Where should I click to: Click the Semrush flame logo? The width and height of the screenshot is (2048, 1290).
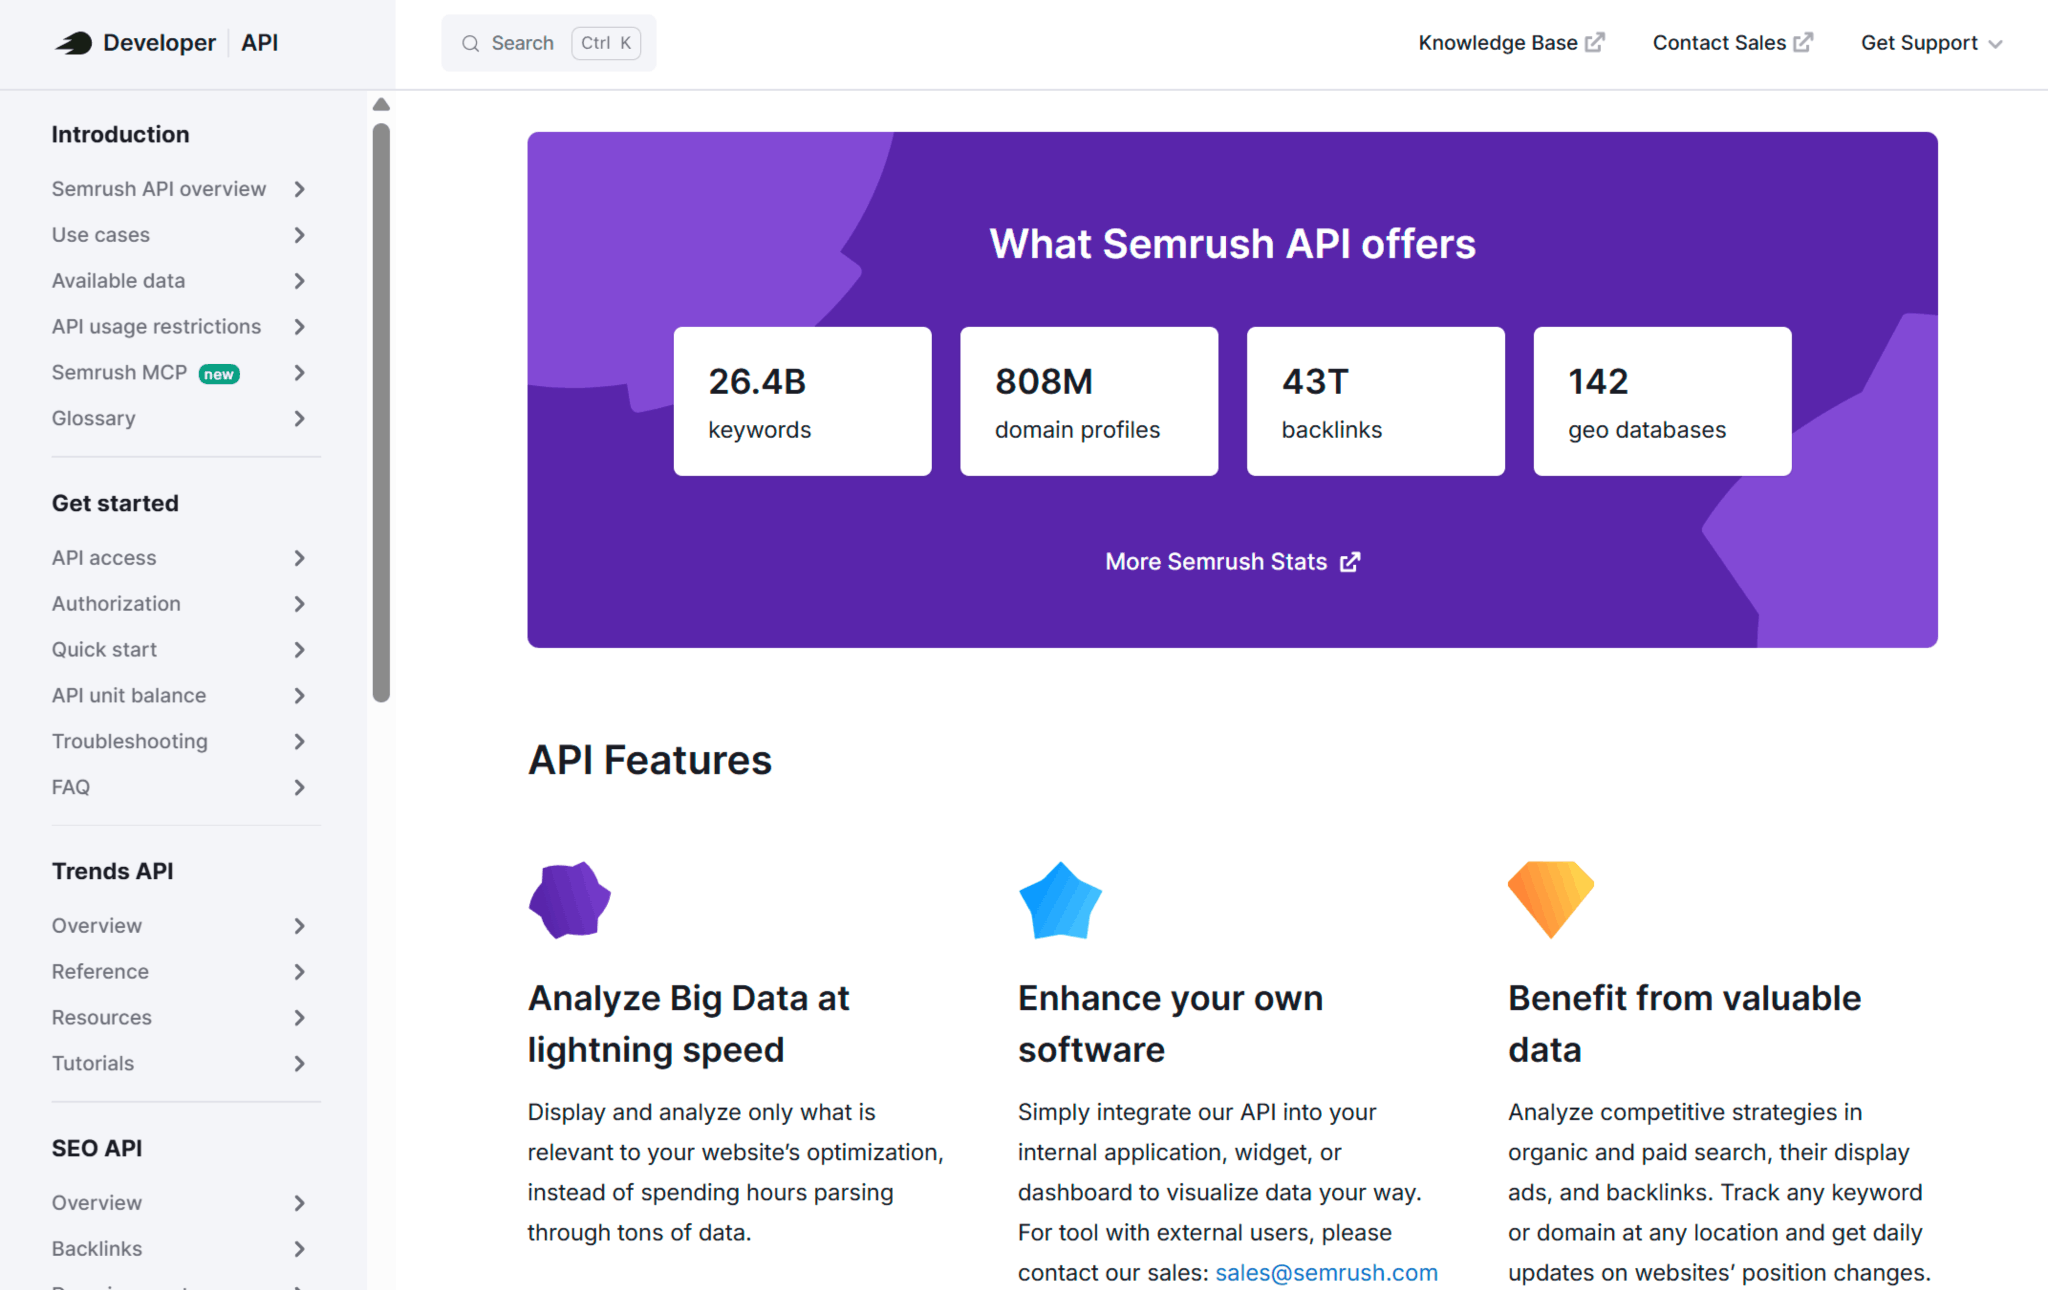click(x=73, y=43)
